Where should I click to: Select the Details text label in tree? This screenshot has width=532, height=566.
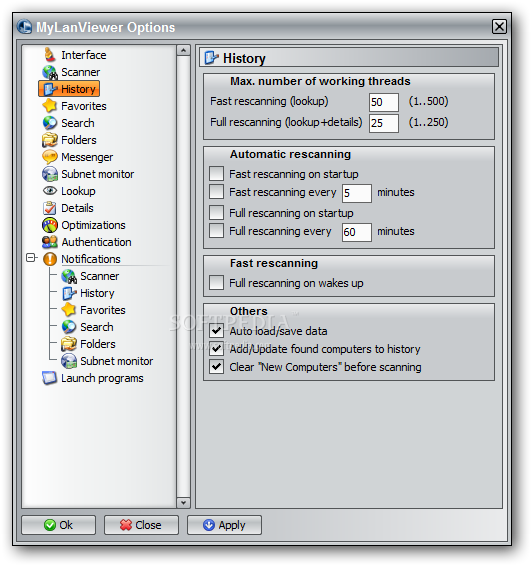click(x=77, y=208)
